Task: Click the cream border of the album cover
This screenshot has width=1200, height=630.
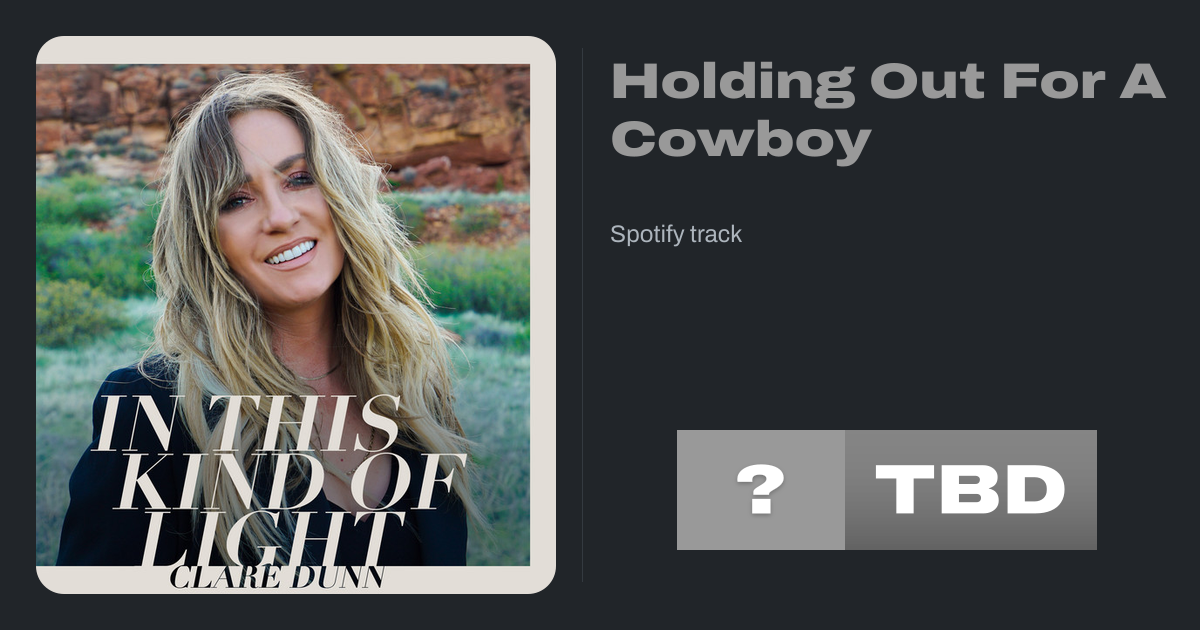Action: (296, 50)
